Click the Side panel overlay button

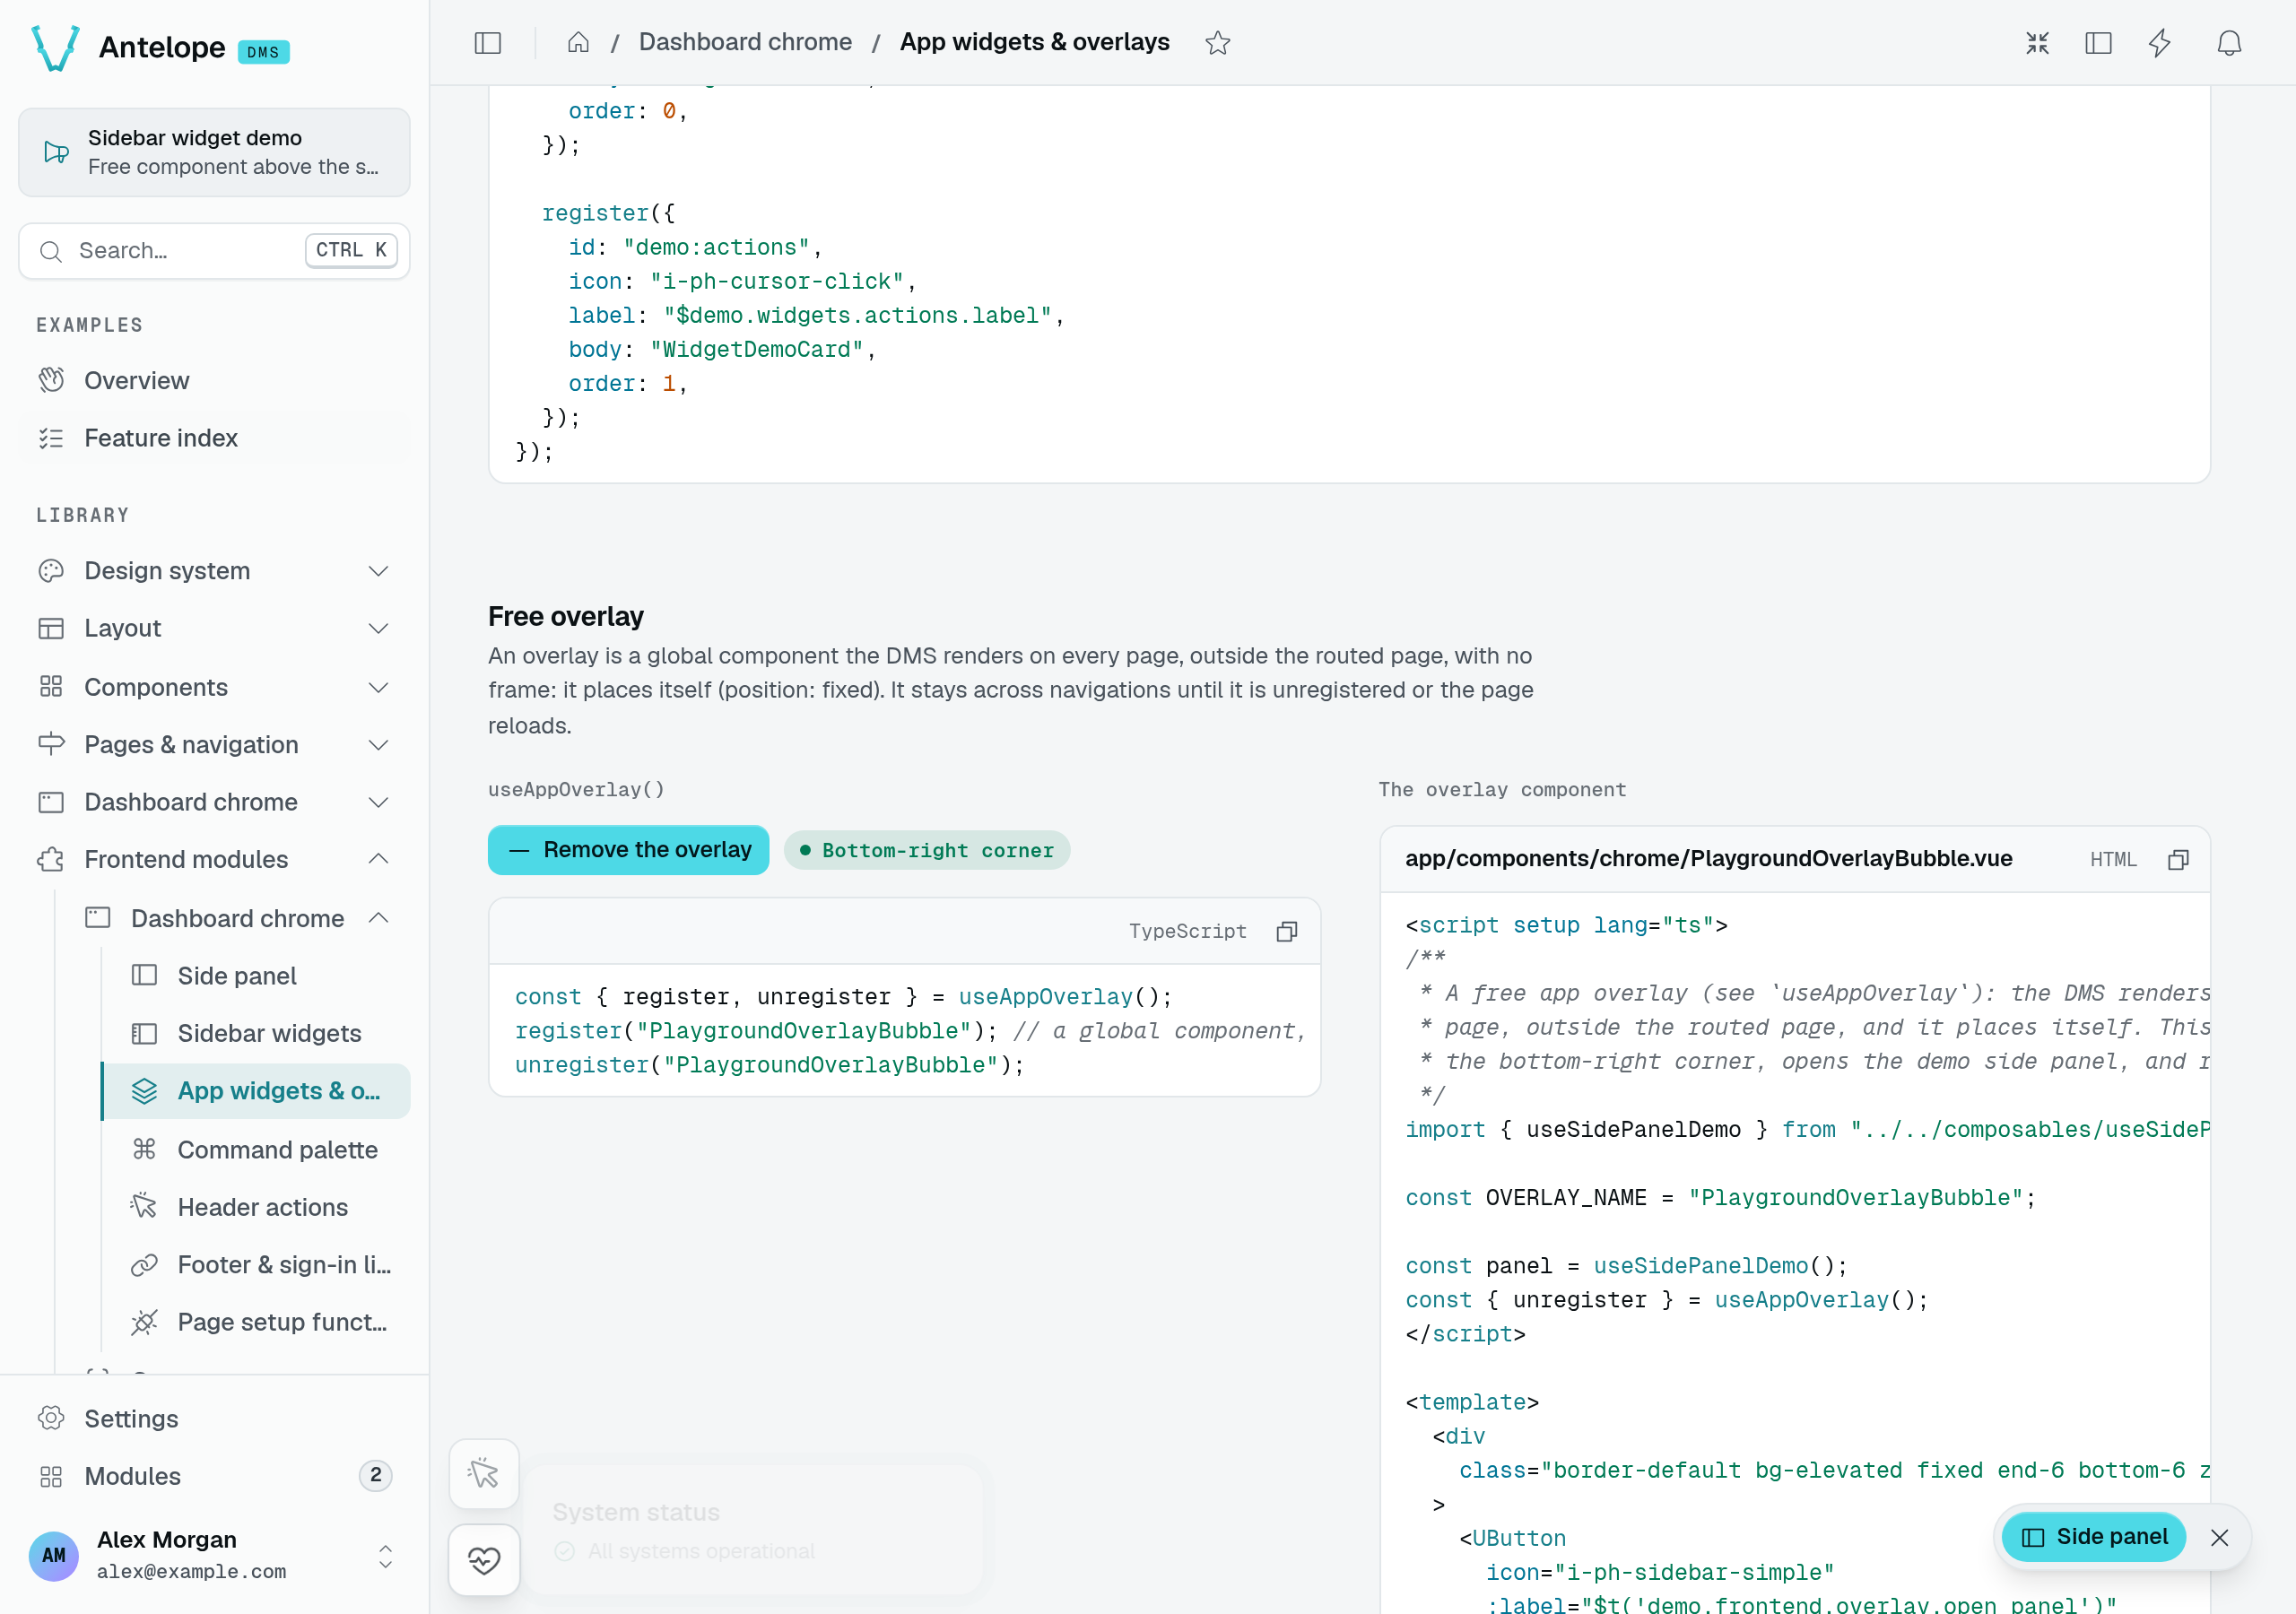click(2093, 1537)
